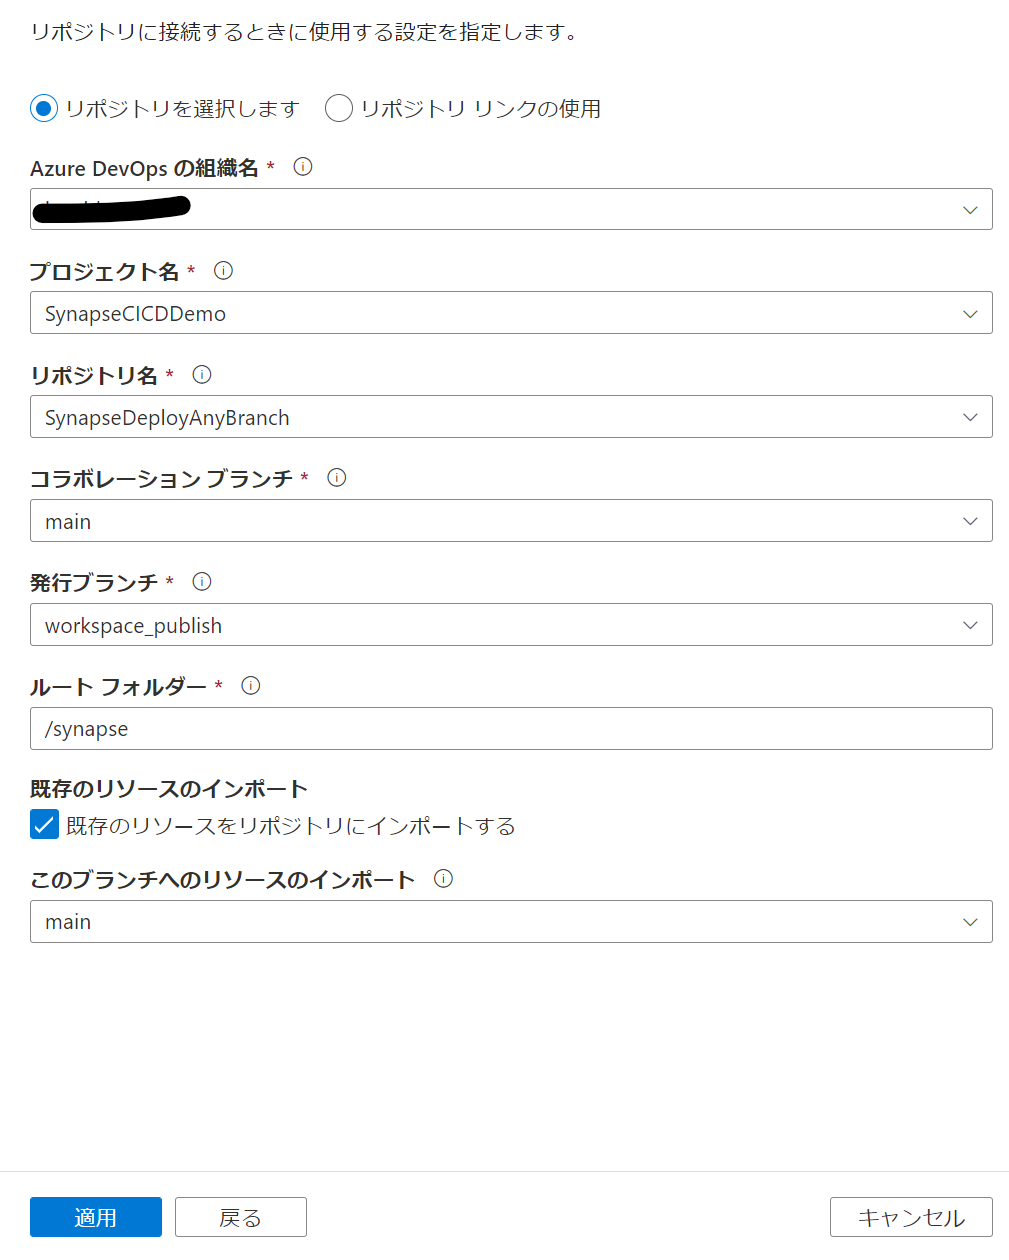
Task: Click the info icon next to リポジトリ名
Action: click(201, 375)
